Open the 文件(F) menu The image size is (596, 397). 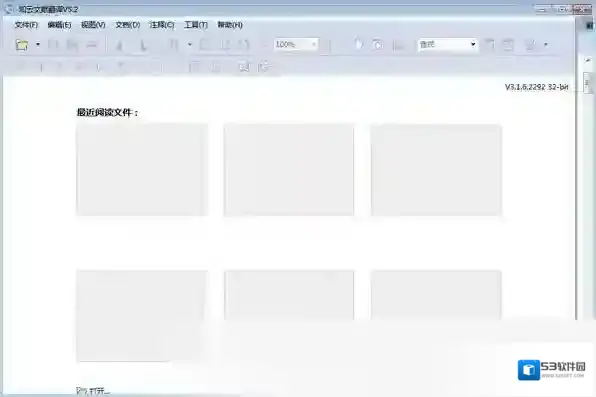tap(26, 25)
